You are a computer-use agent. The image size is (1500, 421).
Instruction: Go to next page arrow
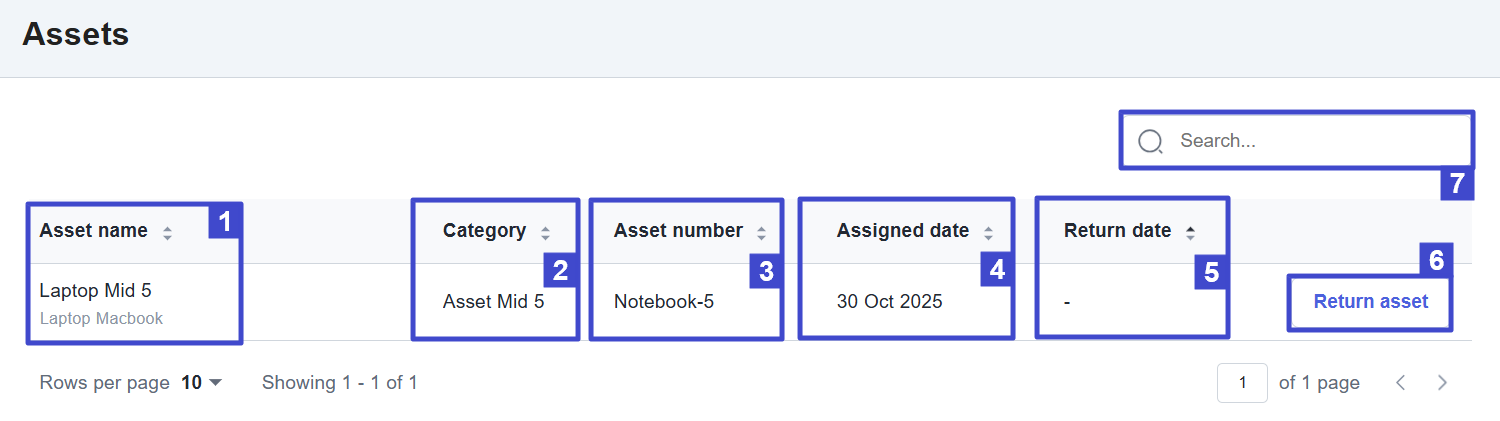[x=1442, y=382]
